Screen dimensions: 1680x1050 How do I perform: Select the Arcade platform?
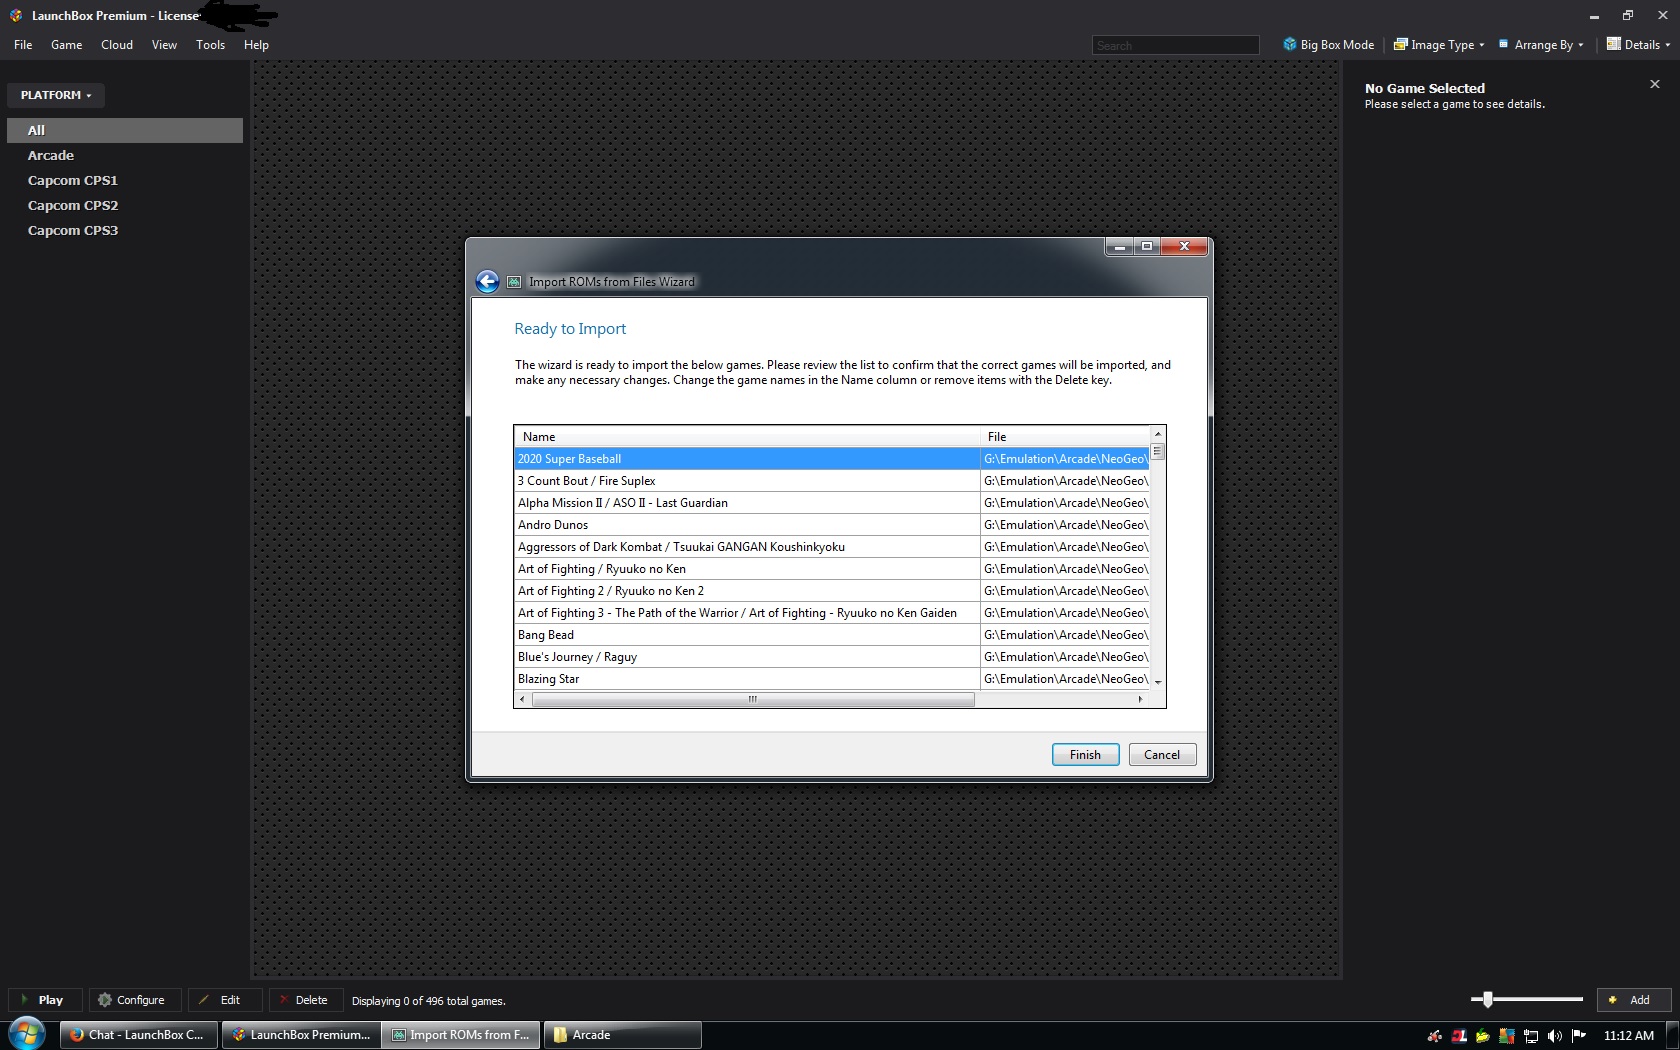pos(125,155)
